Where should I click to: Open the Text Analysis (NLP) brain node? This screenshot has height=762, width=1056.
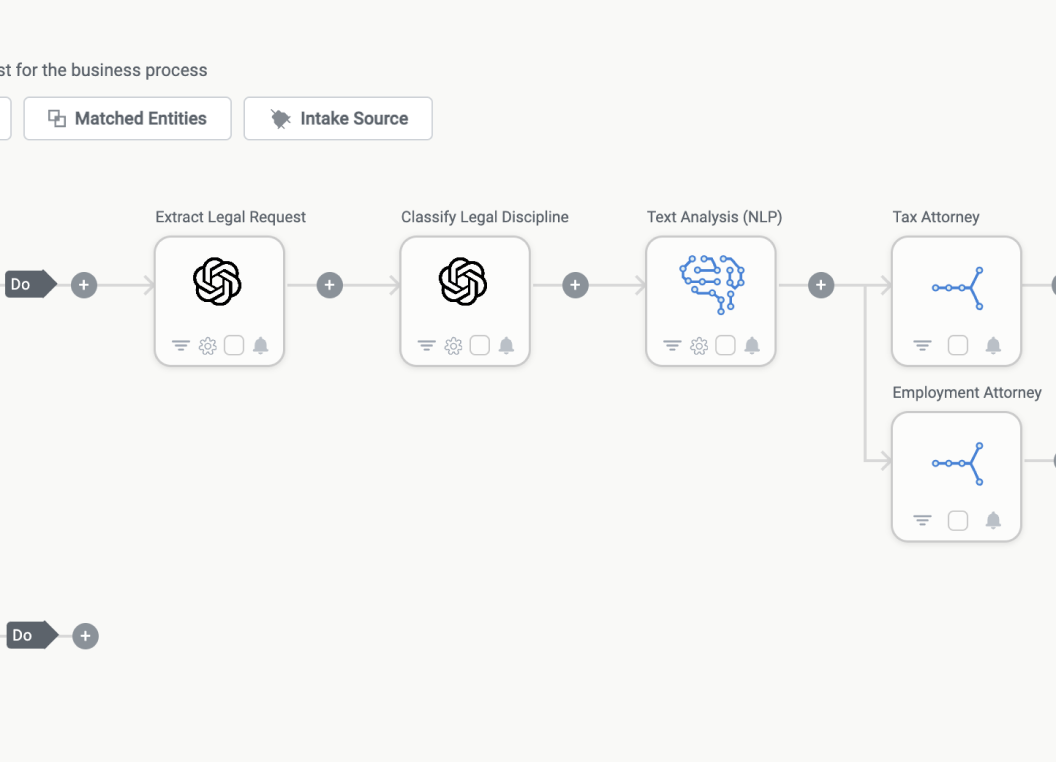[x=711, y=283]
